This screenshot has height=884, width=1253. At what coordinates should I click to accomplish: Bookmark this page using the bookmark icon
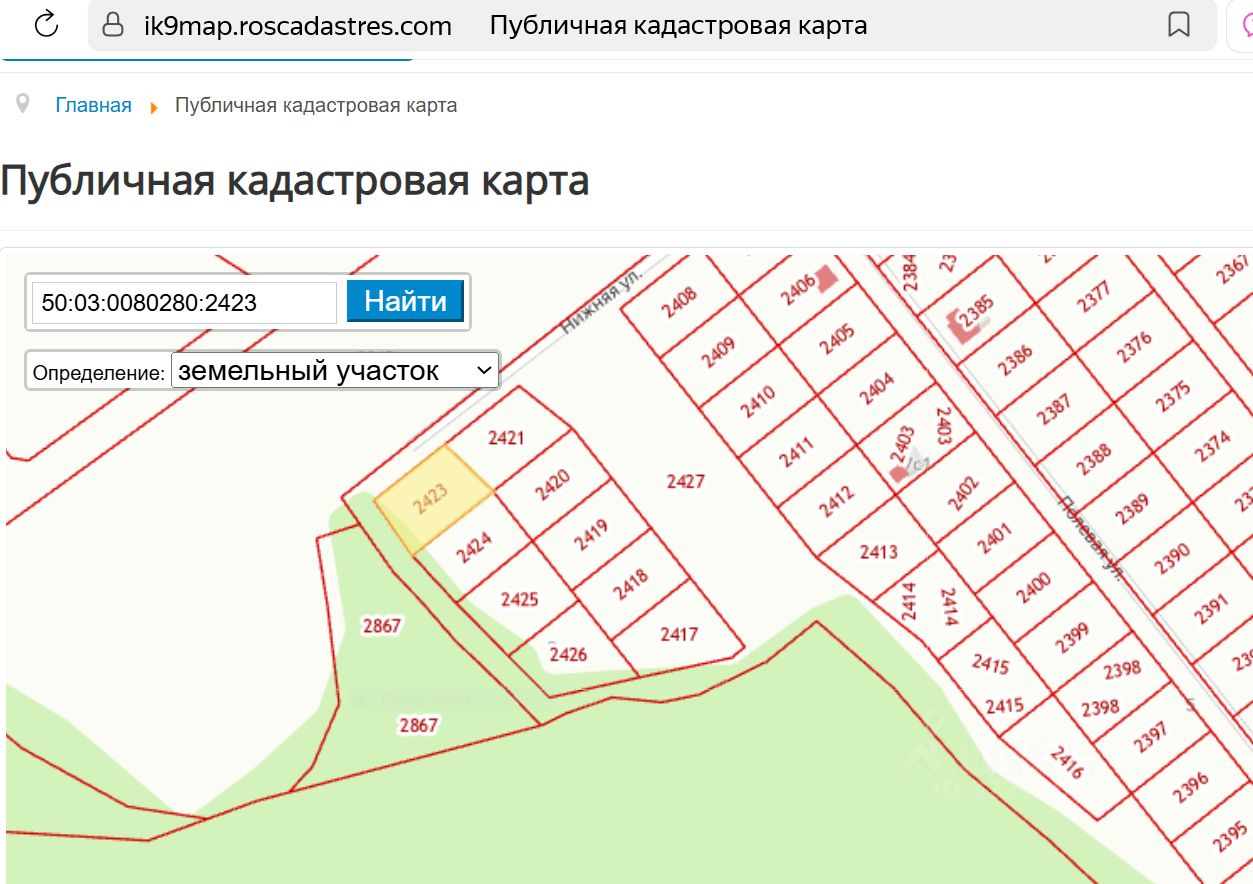pyautogui.click(x=1179, y=25)
